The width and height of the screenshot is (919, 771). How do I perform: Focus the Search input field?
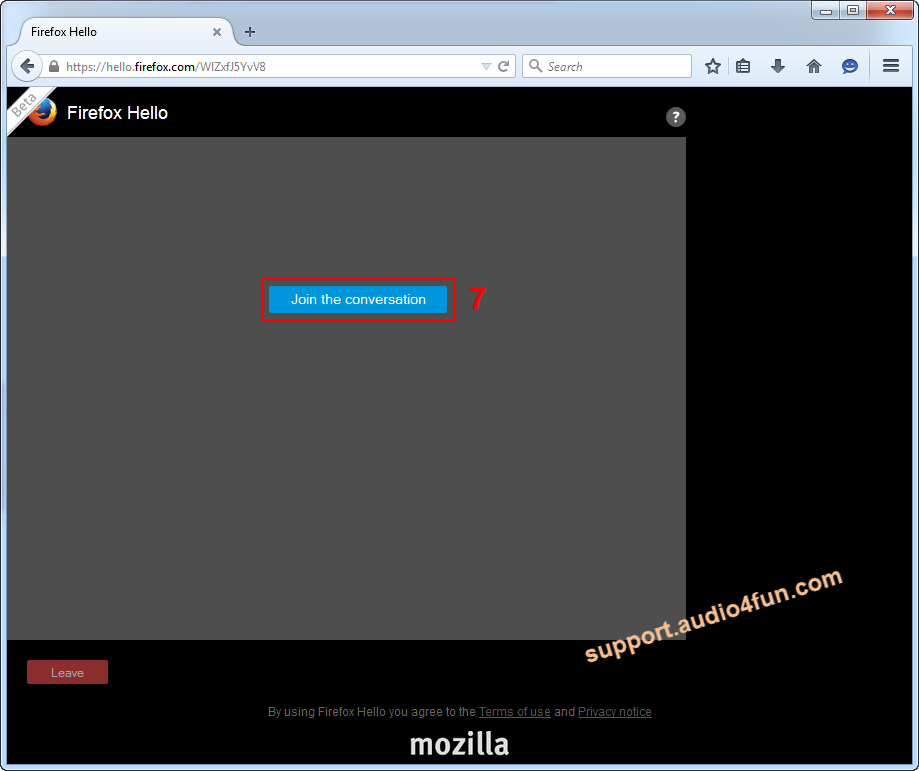[607, 66]
